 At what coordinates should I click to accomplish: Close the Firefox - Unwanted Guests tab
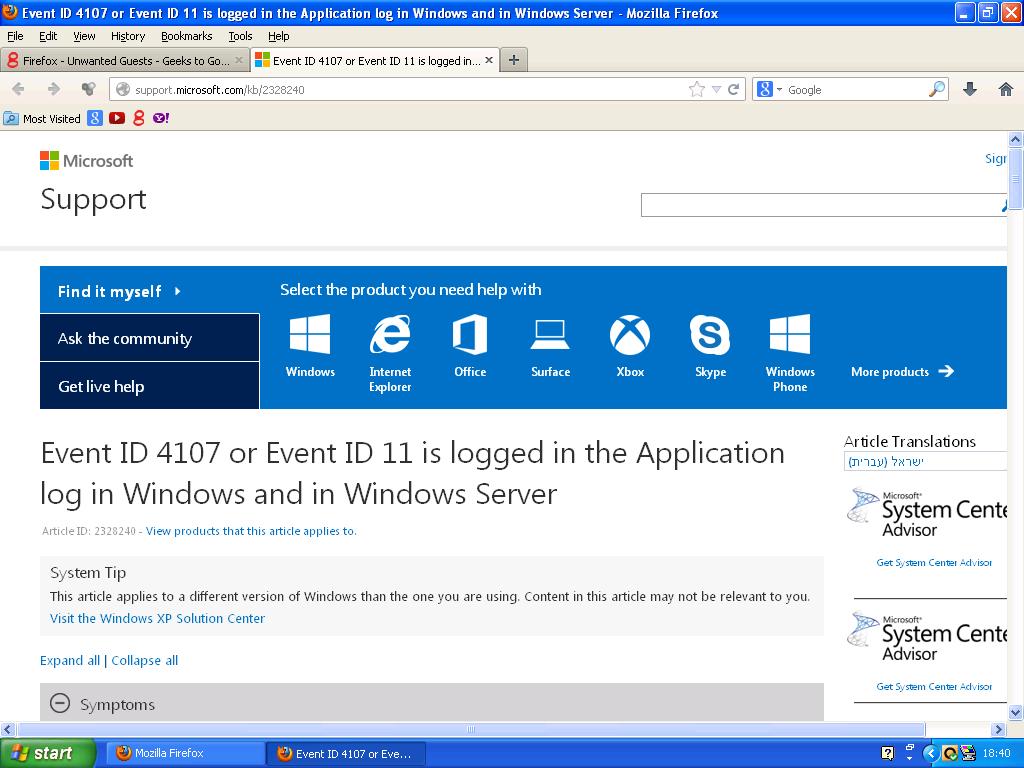tap(239, 60)
